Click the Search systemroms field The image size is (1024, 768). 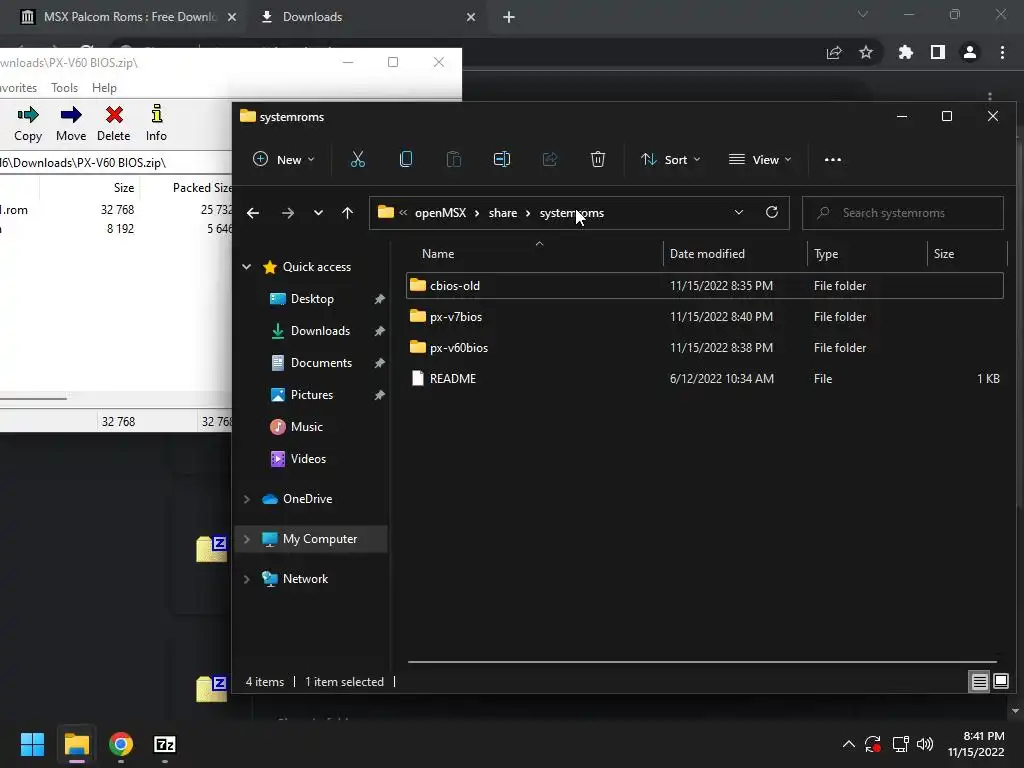pyautogui.click(x=903, y=213)
